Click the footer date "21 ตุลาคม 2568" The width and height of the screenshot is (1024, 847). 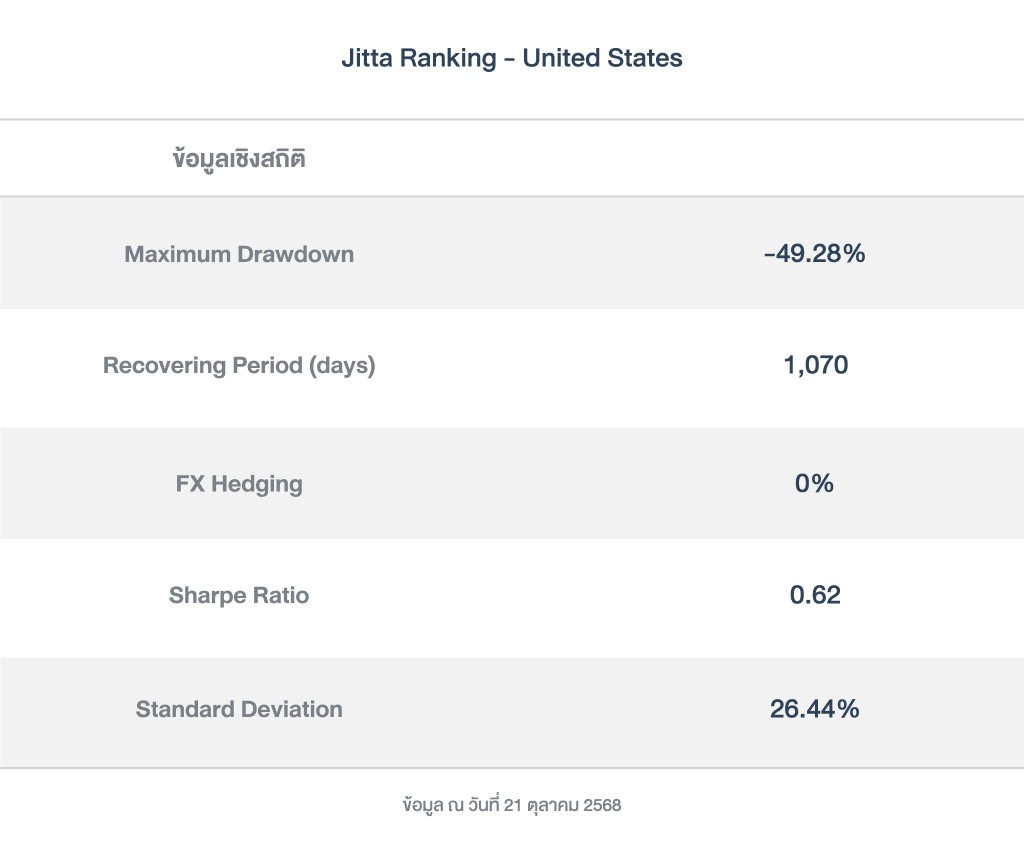point(563,805)
